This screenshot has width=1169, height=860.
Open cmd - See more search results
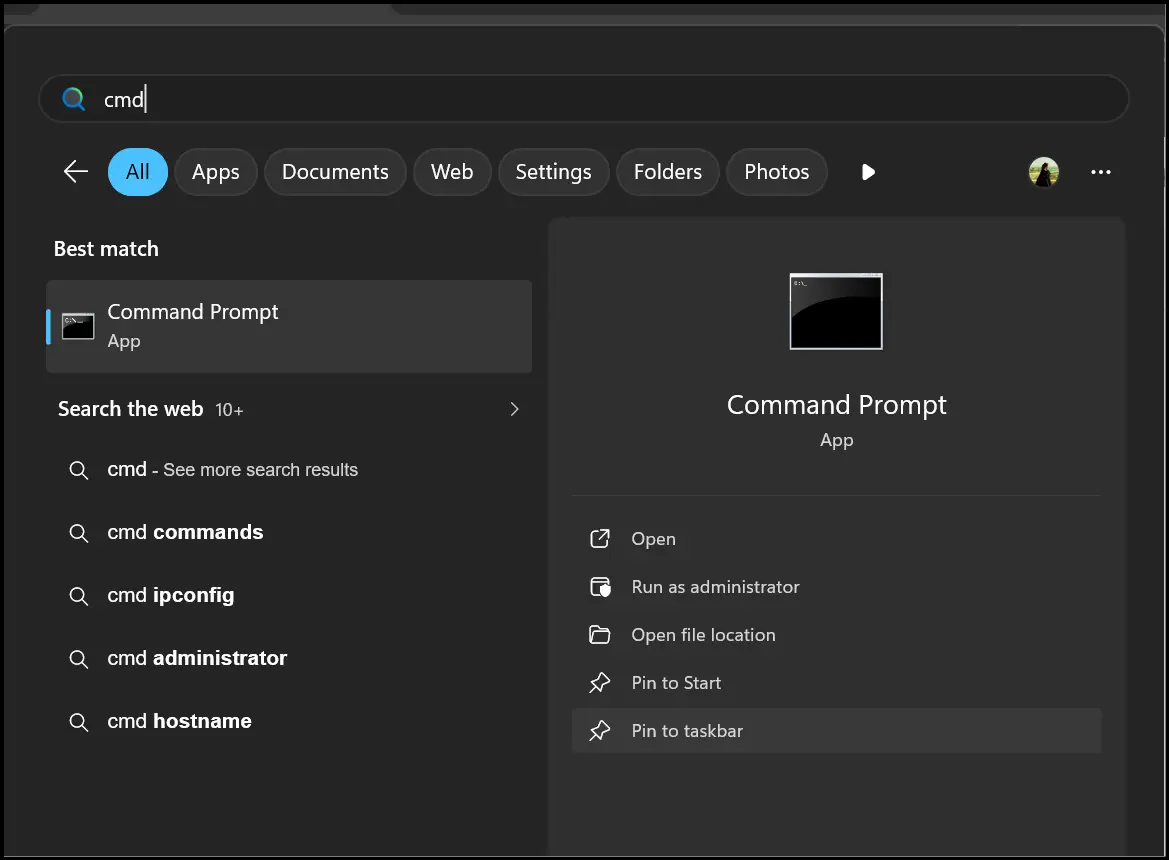(232, 469)
